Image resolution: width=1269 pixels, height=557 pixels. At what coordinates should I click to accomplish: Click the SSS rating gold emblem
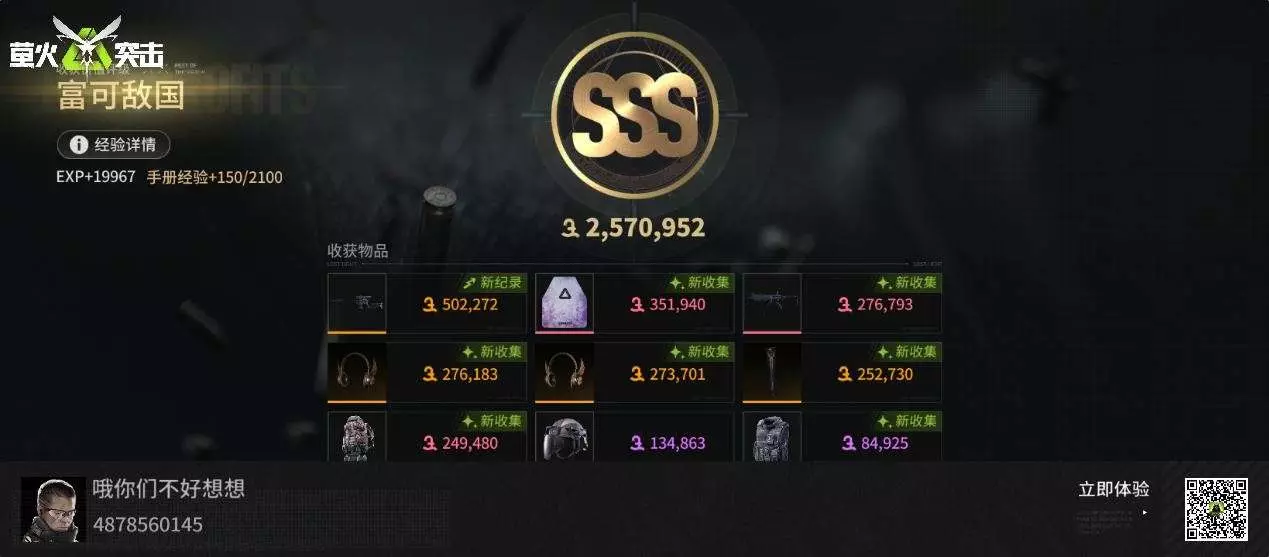633,115
